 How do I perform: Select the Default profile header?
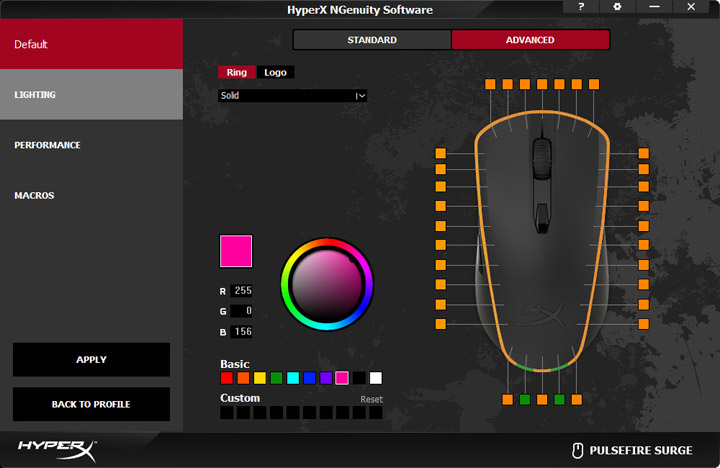[x=91, y=44]
